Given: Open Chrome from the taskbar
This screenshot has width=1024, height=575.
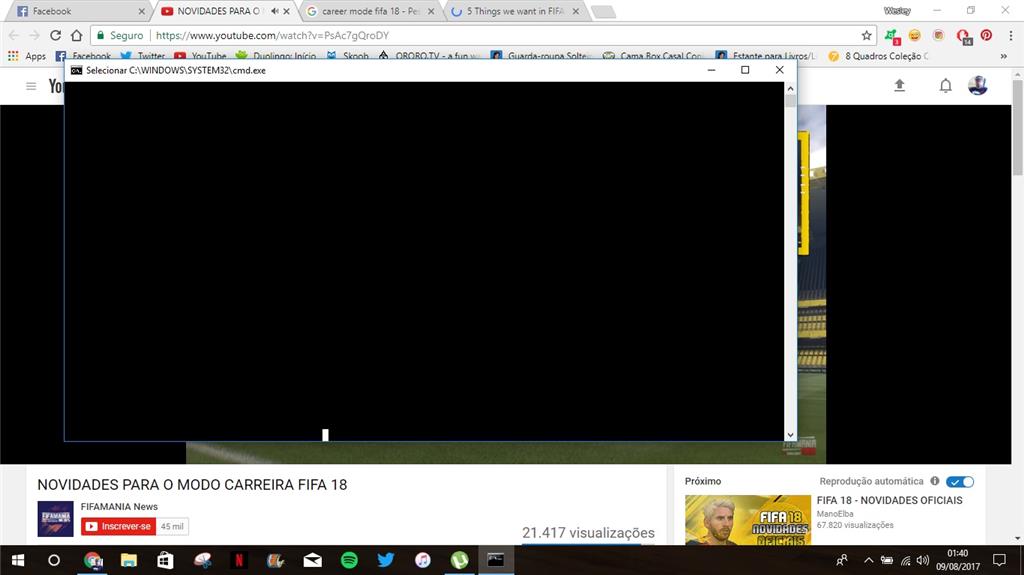Looking at the screenshot, I should [93, 560].
